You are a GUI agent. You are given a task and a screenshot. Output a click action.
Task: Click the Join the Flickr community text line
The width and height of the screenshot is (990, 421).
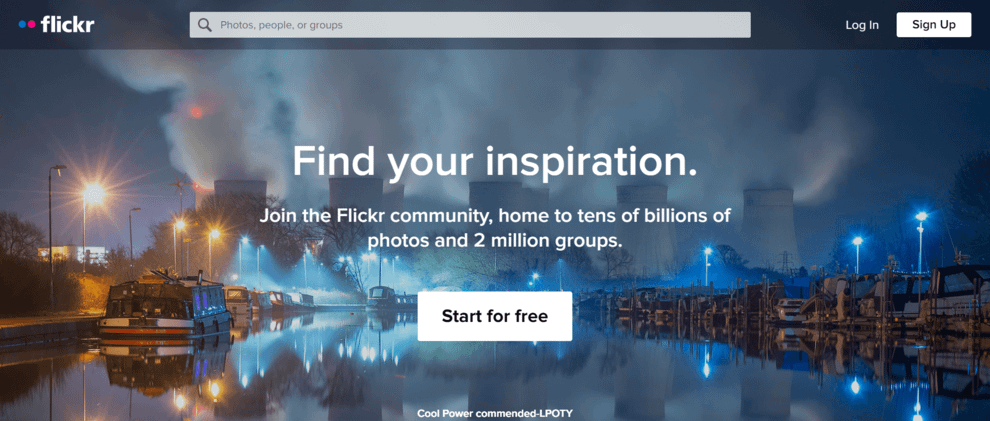[x=495, y=216]
